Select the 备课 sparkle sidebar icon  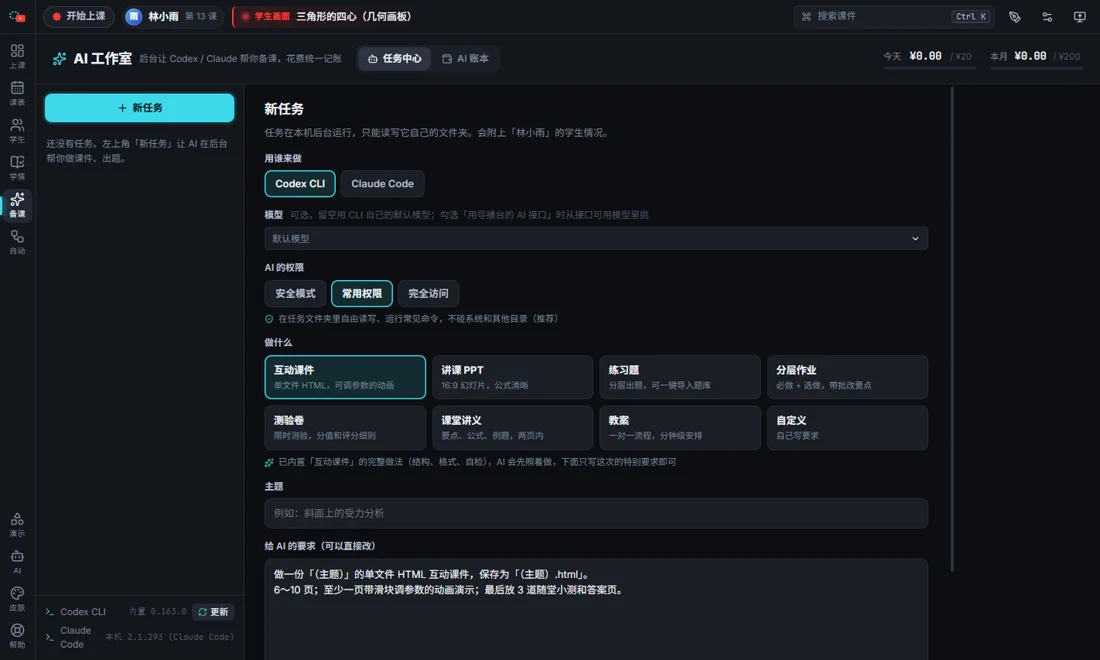(17, 204)
